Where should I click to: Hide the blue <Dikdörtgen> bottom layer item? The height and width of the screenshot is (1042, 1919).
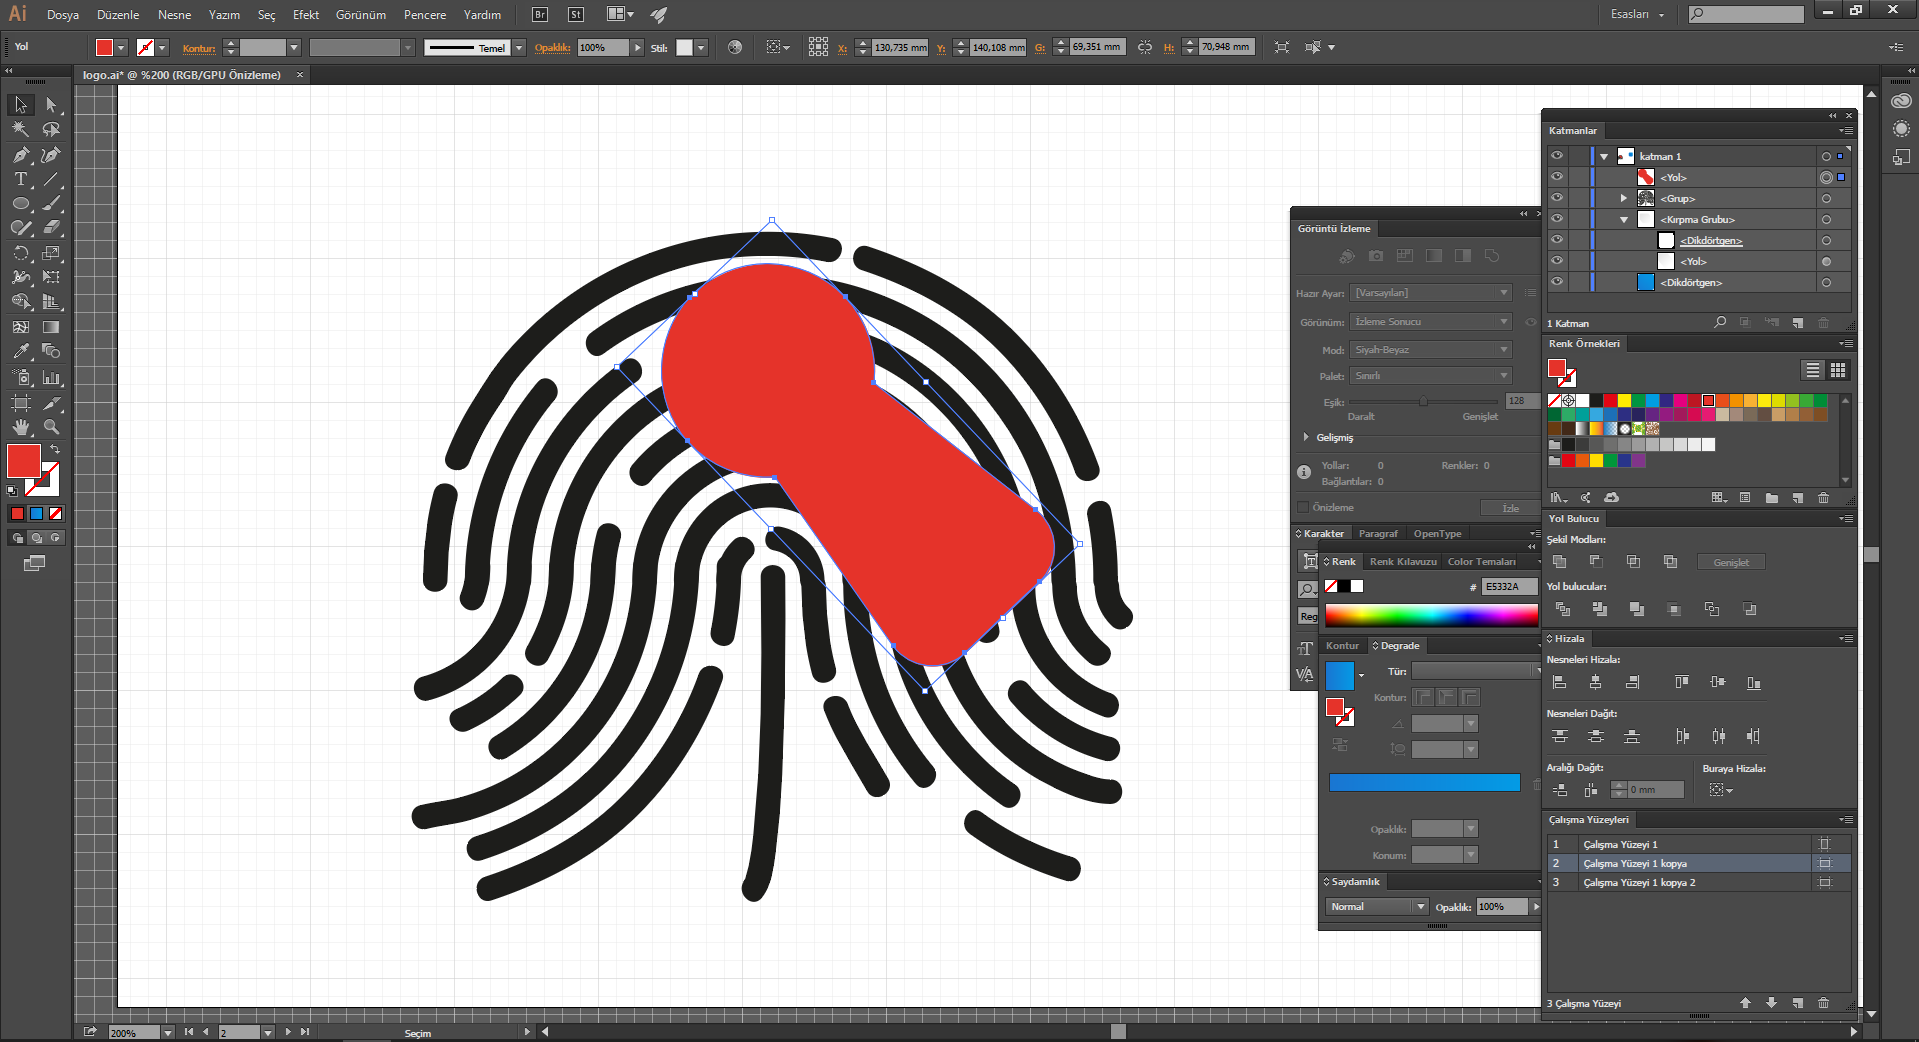coord(1557,282)
